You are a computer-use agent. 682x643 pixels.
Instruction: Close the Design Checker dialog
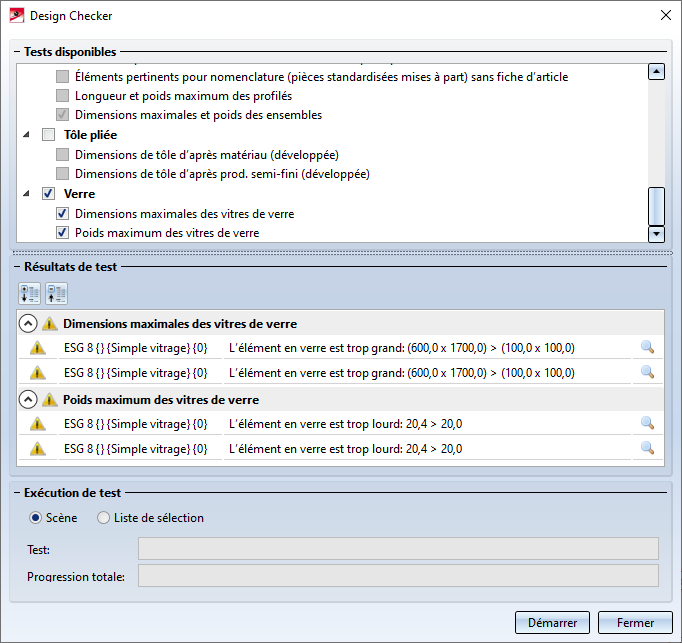click(x=665, y=16)
